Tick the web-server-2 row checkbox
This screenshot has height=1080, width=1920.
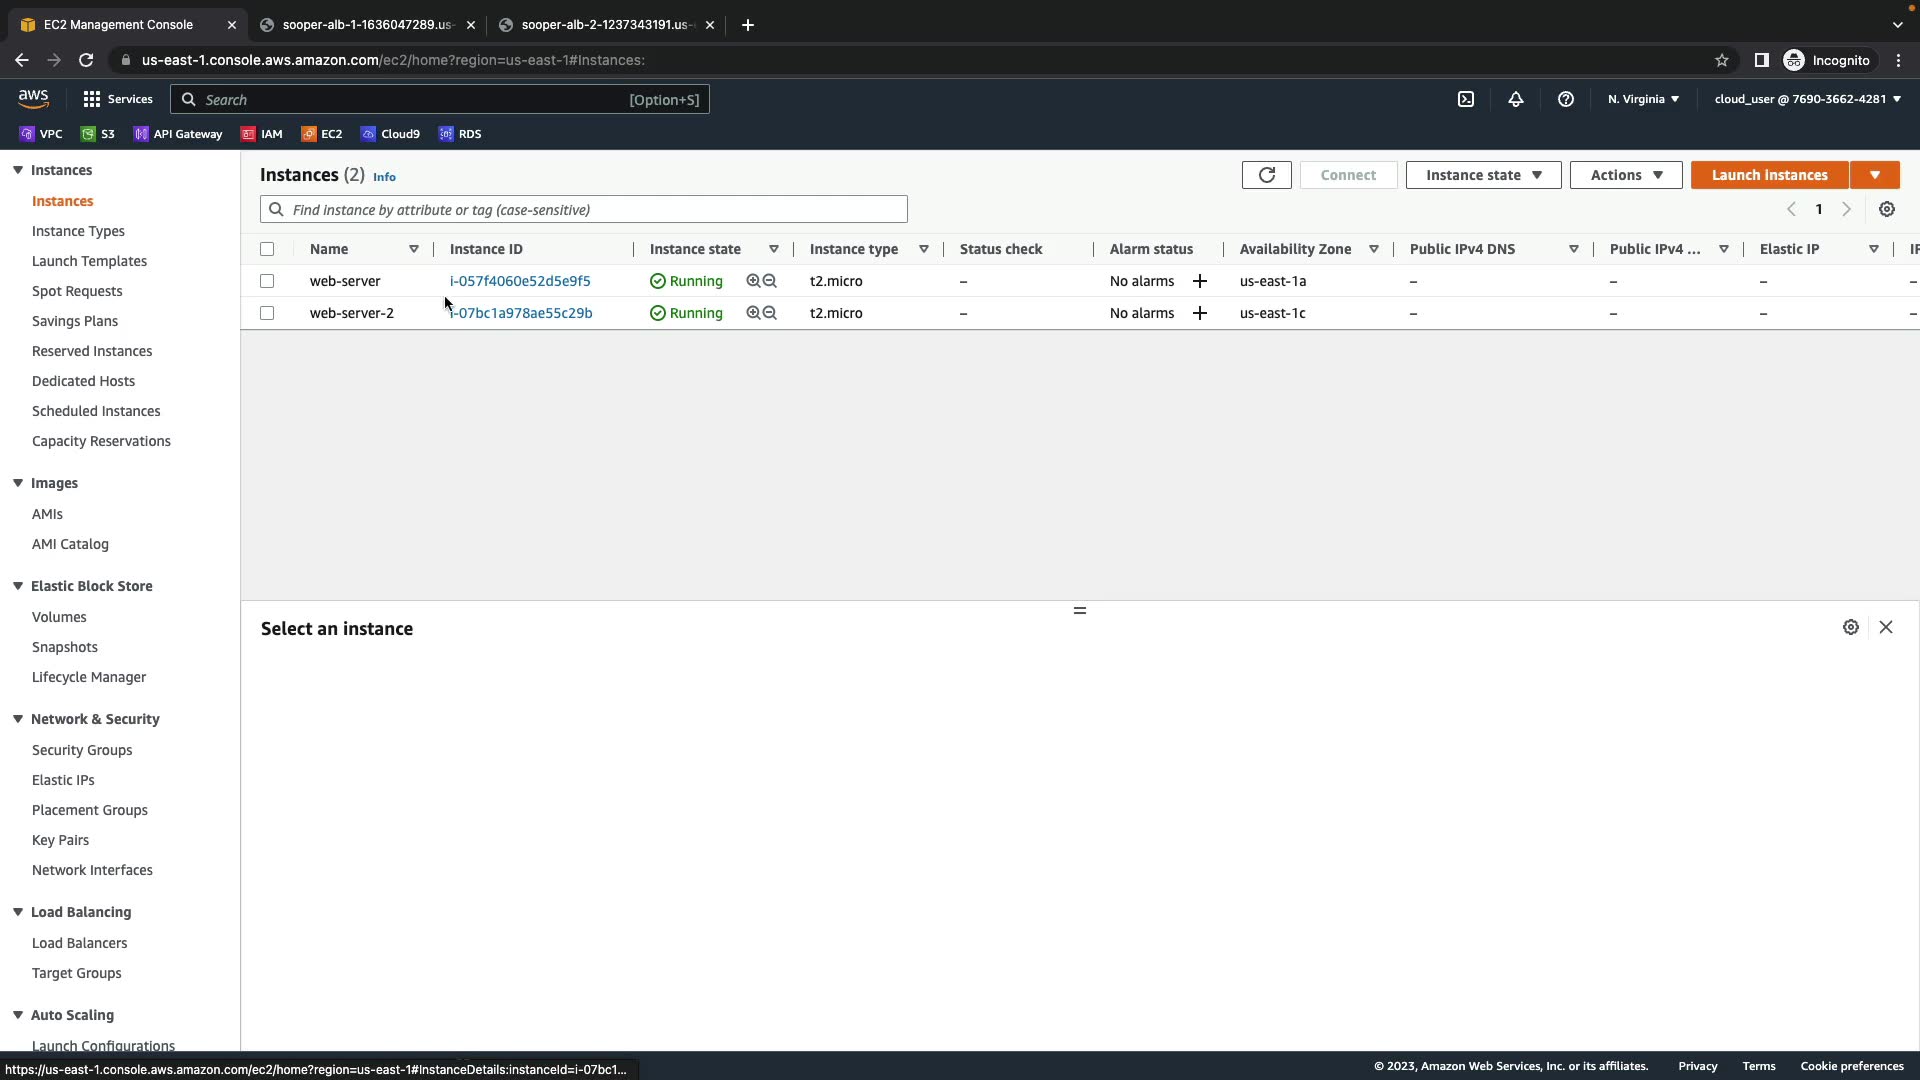tap(267, 313)
